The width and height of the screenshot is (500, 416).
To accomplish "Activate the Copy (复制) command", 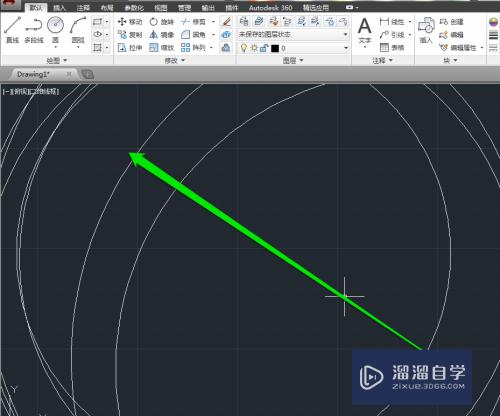I will click(x=130, y=35).
